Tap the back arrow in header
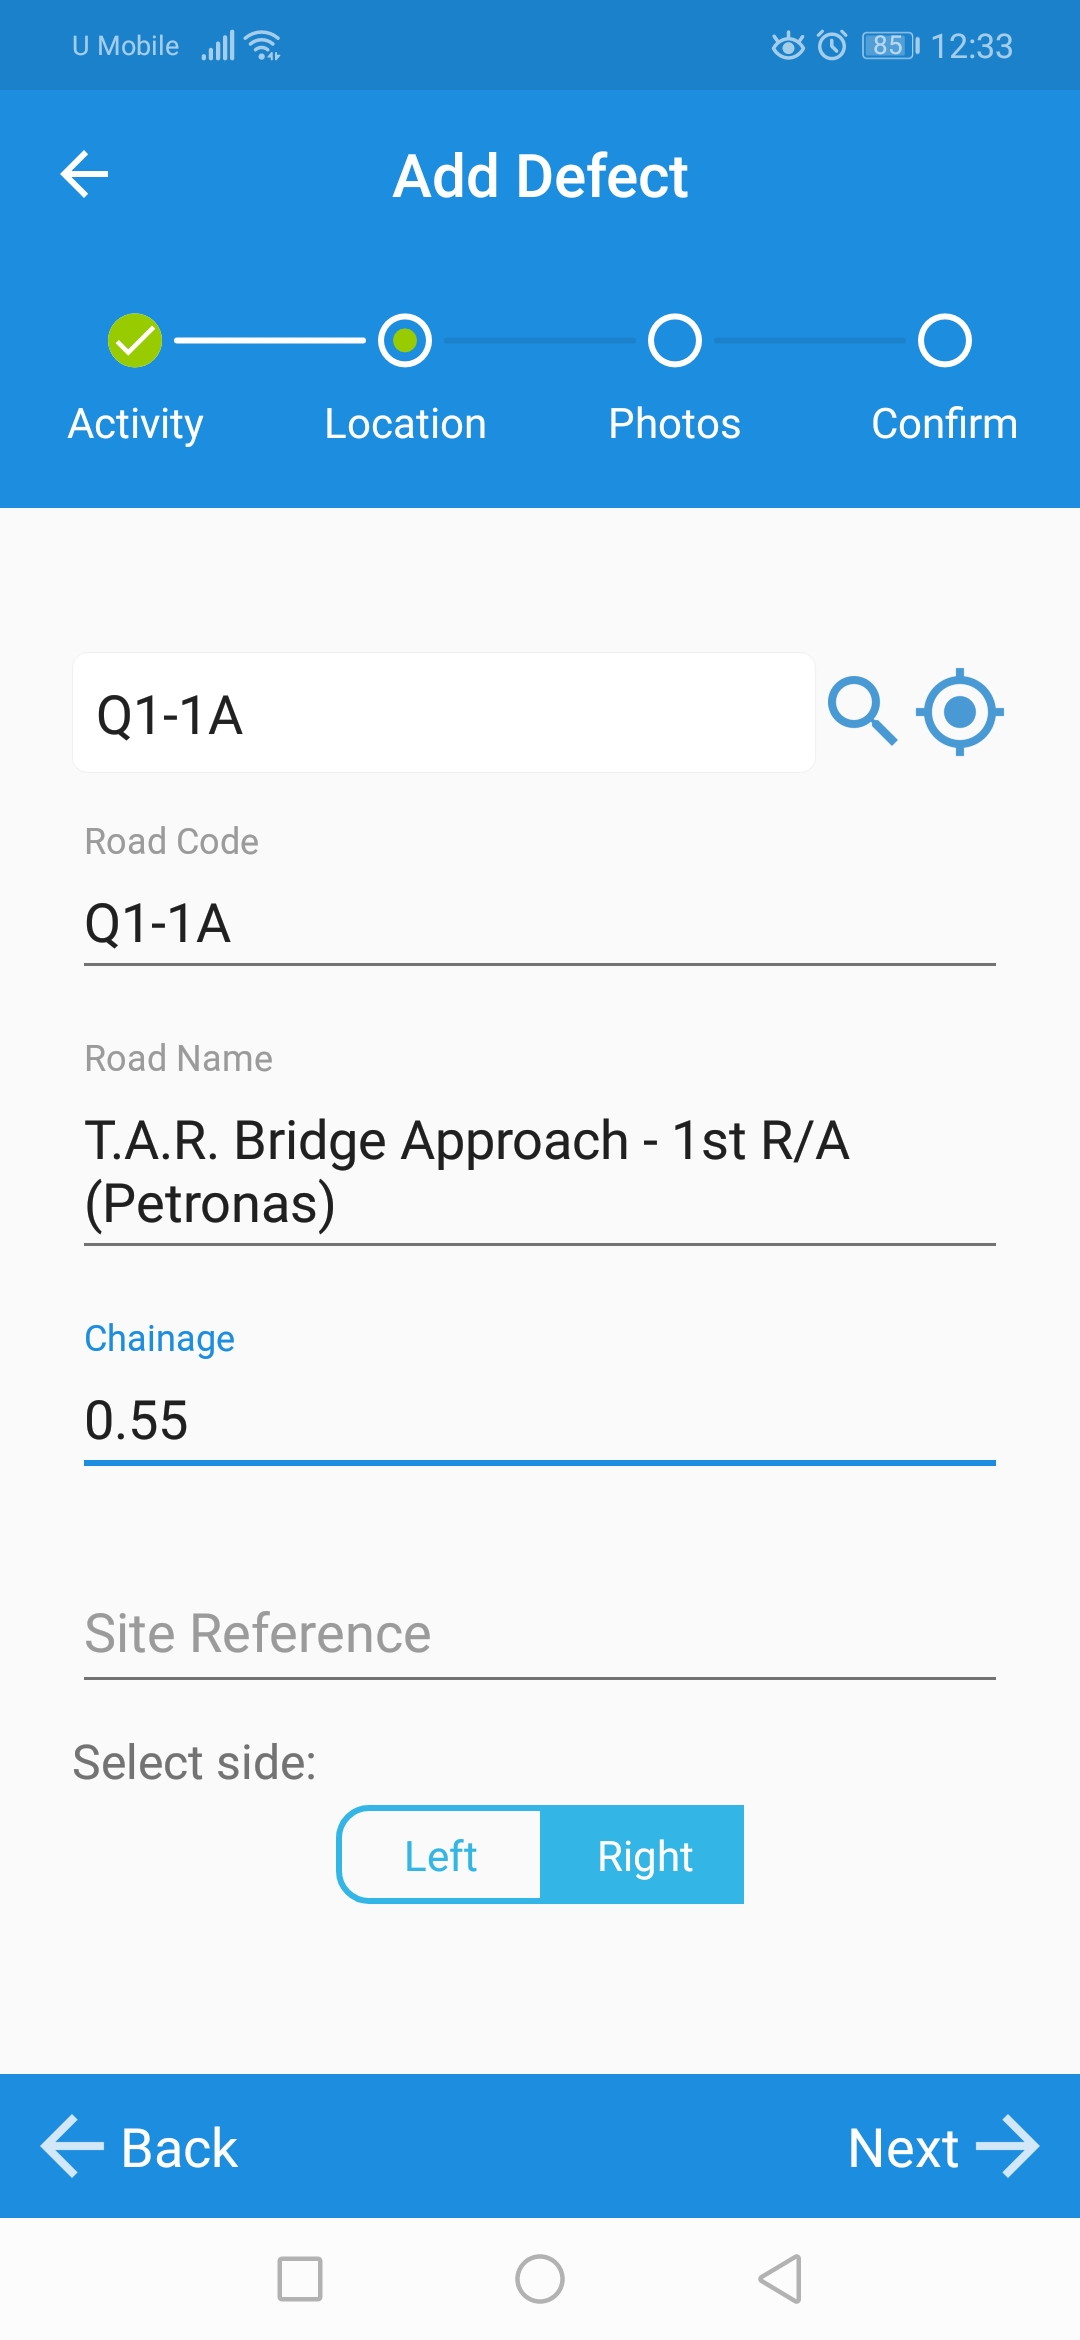Screen dimensions: 1080x2340 pos(85,175)
